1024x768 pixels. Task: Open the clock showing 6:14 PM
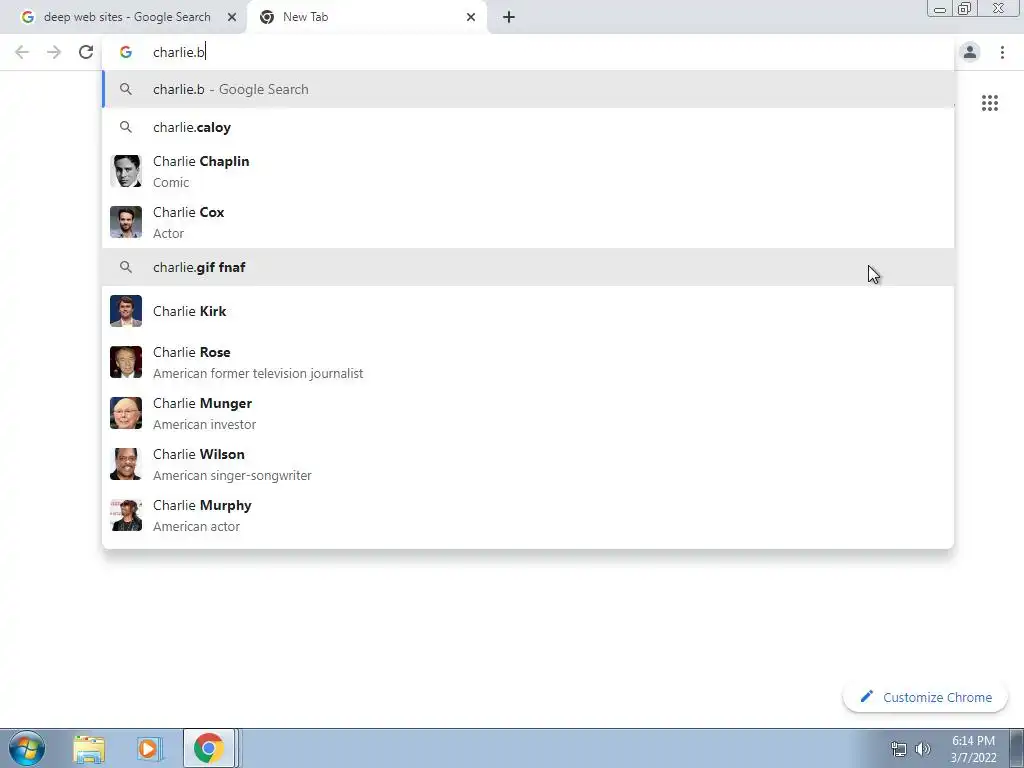(973, 749)
